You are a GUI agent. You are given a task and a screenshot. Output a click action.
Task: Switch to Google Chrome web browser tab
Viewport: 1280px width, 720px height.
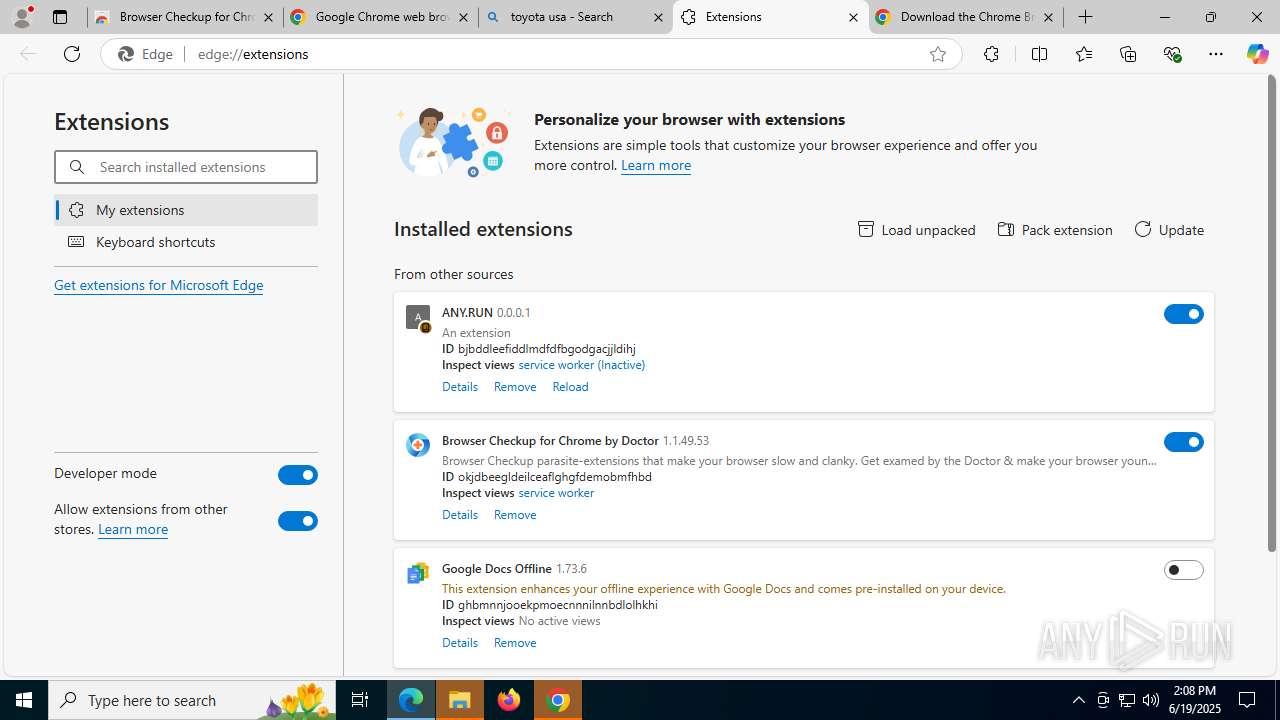pyautogui.click(x=380, y=17)
